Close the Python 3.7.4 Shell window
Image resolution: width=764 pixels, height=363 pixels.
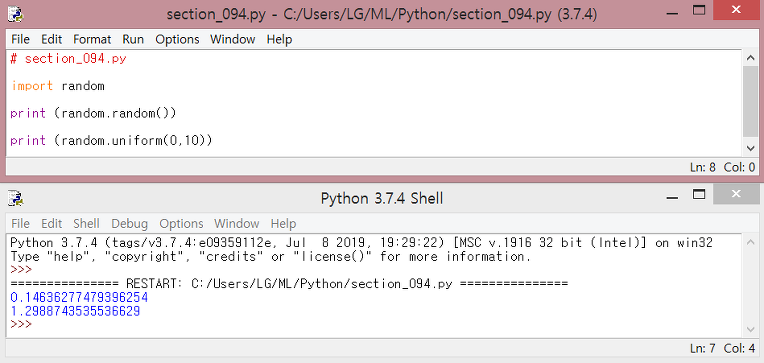pos(736,194)
